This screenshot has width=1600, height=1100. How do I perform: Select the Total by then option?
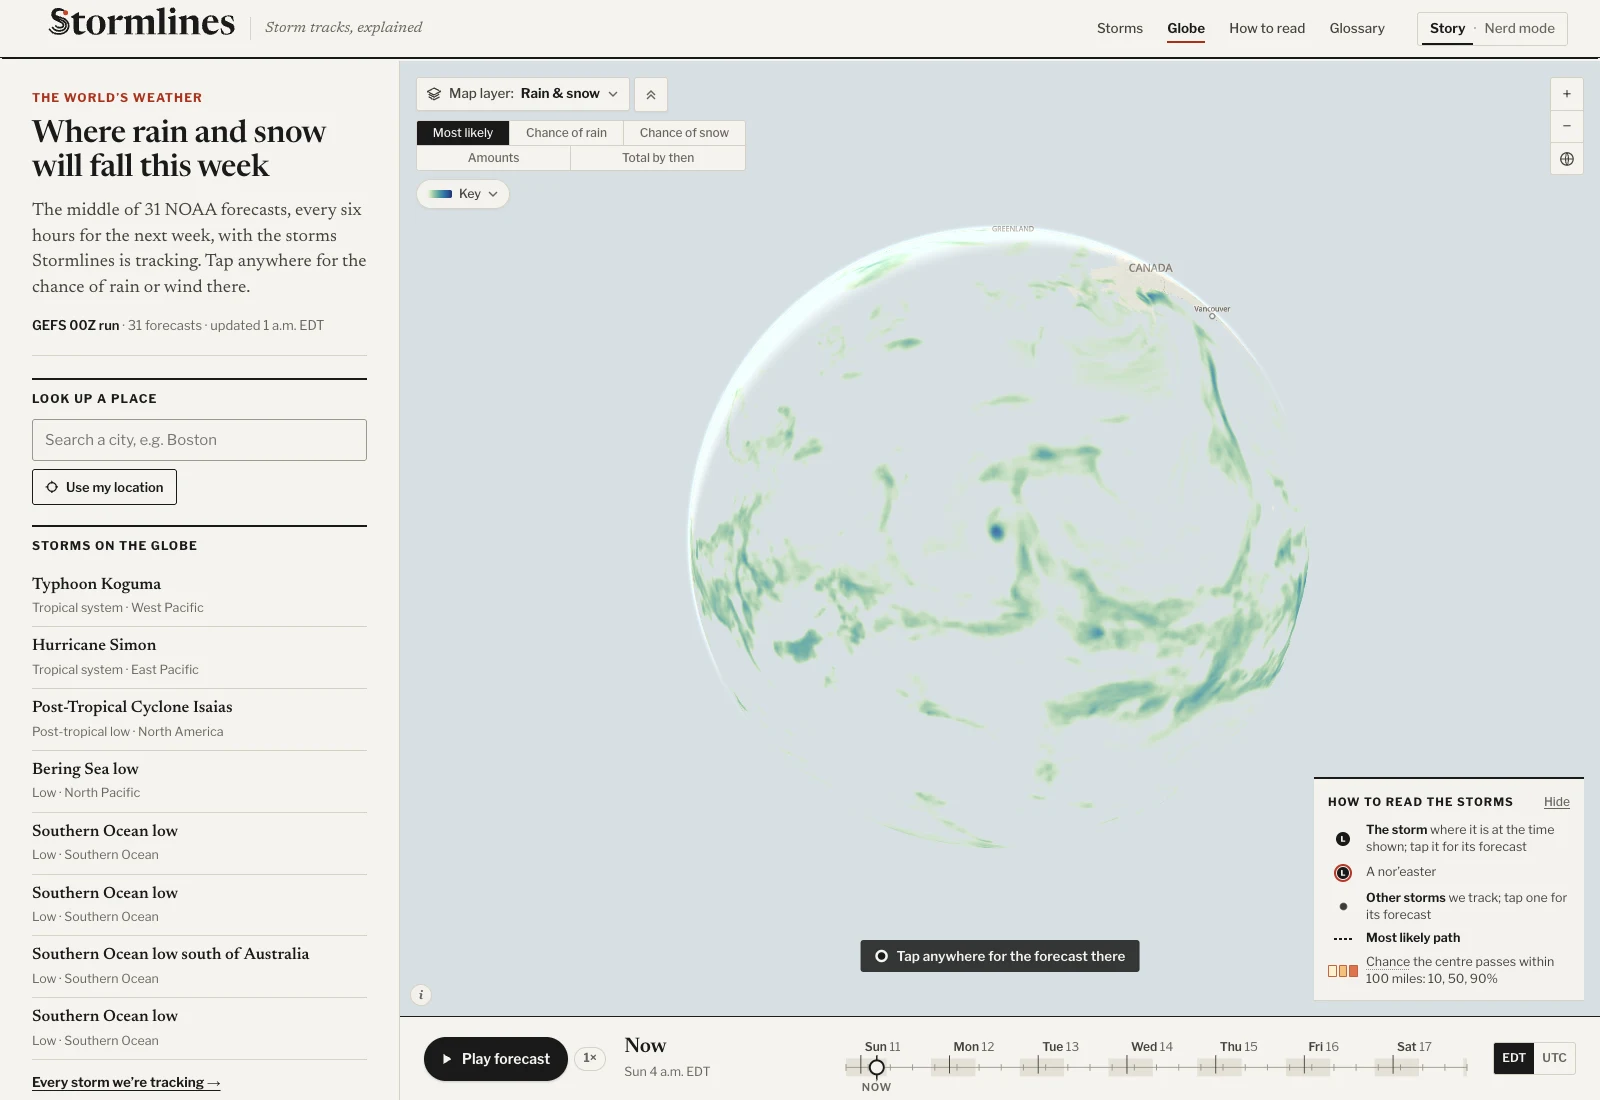coord(658,158)
